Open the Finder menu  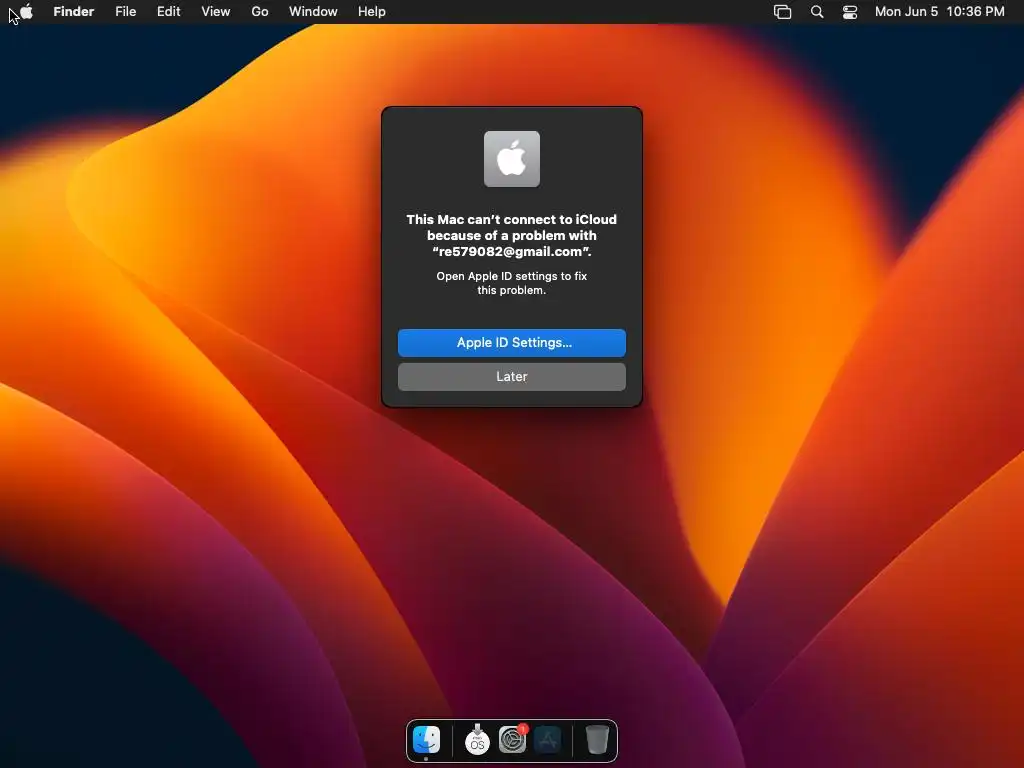pos(73,12)
